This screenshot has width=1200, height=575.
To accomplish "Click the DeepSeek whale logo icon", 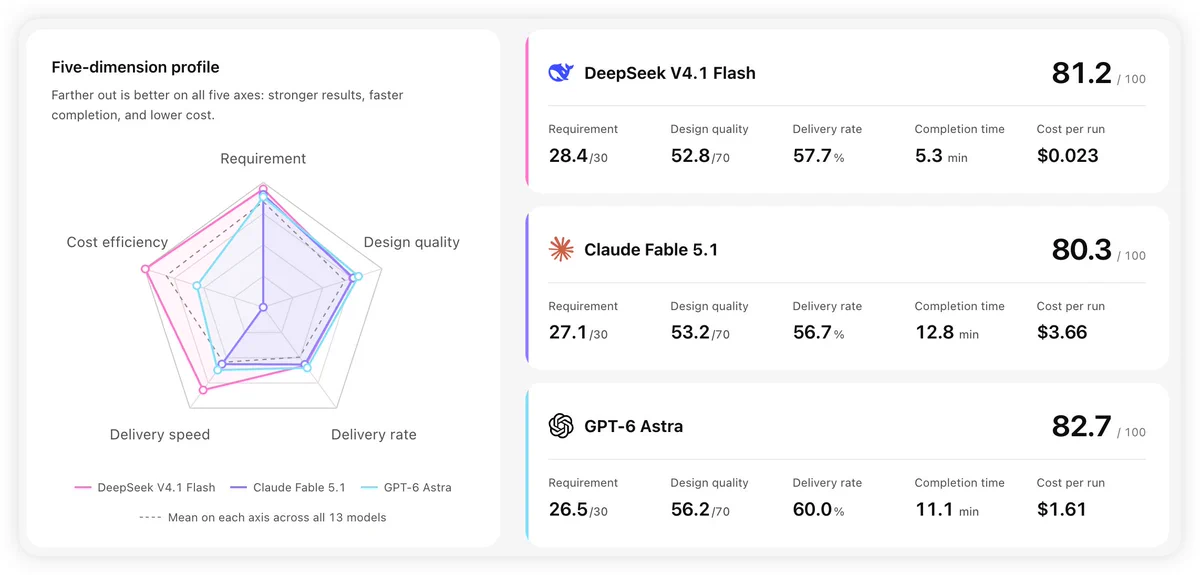I will tap(561, 72).
